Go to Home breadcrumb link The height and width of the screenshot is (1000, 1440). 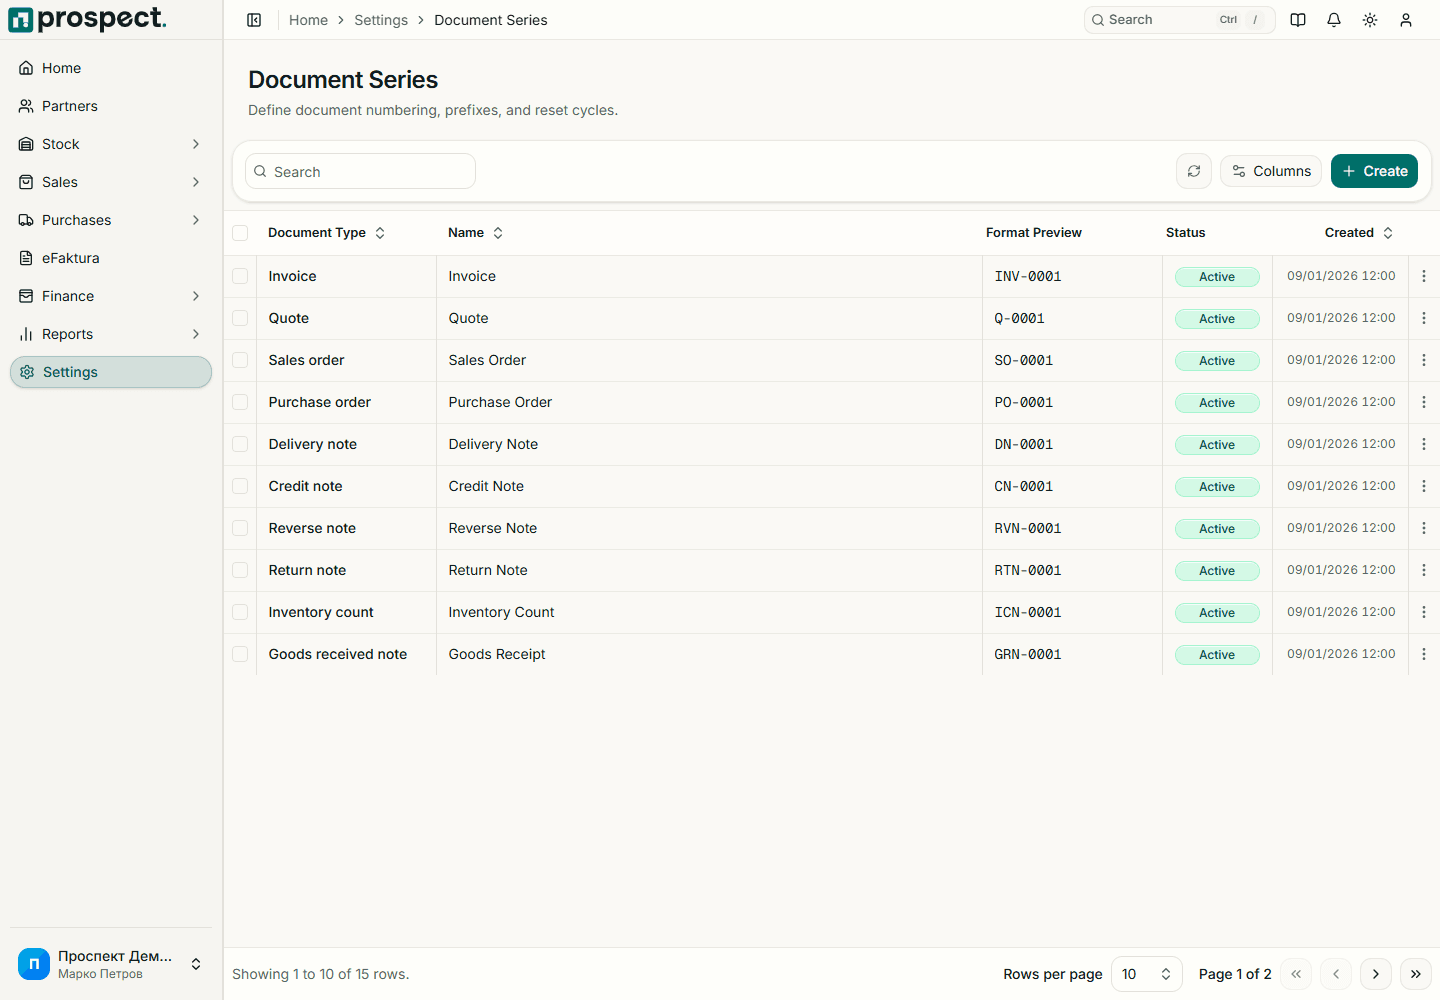click(308, 20)
